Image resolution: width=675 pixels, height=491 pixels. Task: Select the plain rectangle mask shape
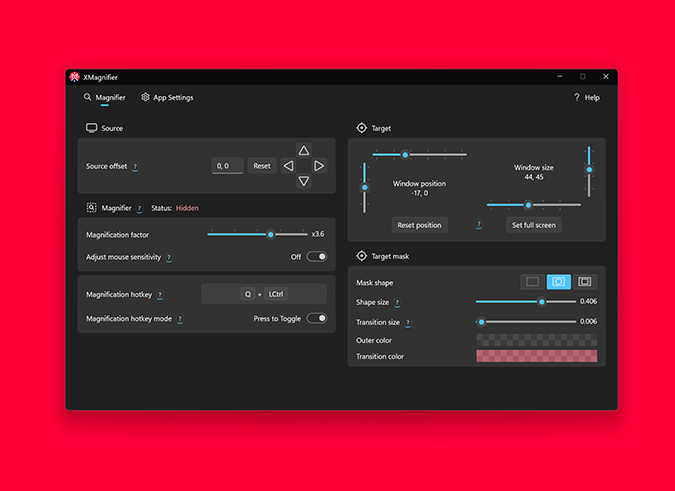coord(533,282)
